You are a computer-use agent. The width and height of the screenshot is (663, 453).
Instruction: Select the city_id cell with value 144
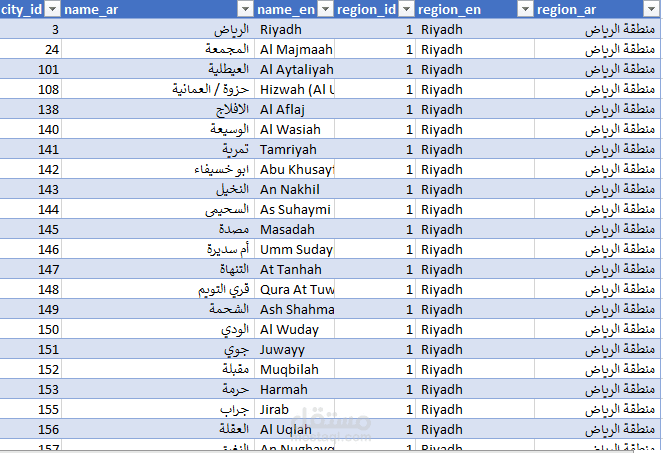pyautogui.click(x=30, y=209)
